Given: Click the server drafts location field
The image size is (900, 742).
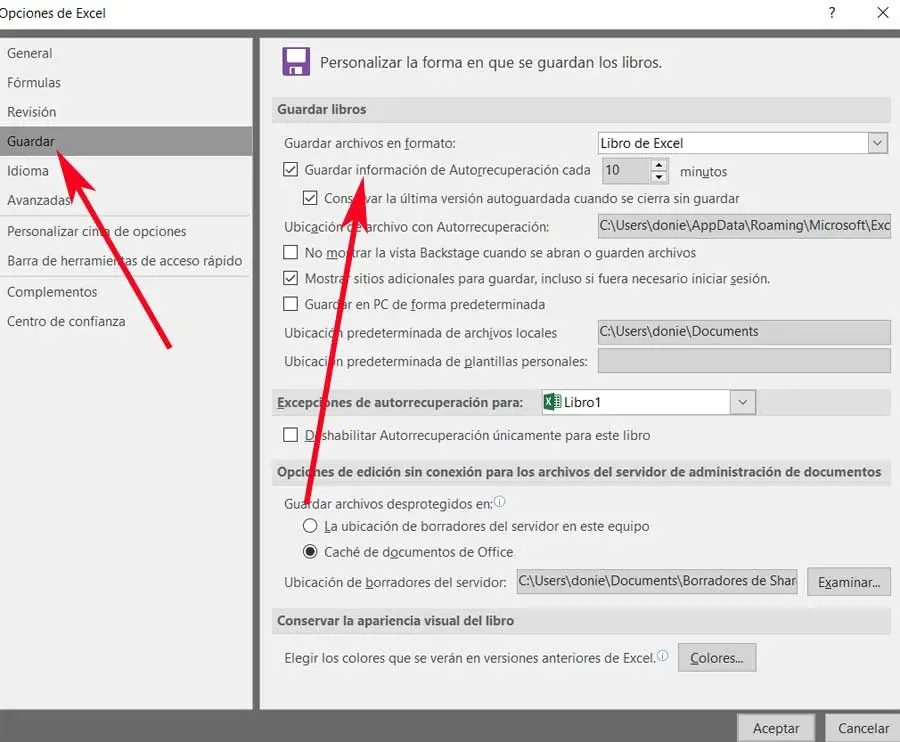Looking at the screenshot, I should pyautogui.click(x=657, y=581).
